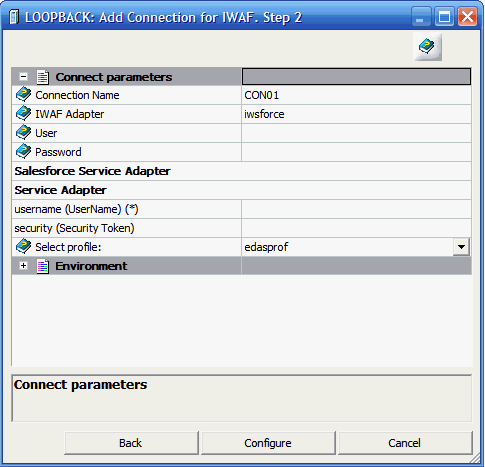Click application icon in title bar
The width and height of the screenshot is (485, 467).
click(x=14, y=17)
